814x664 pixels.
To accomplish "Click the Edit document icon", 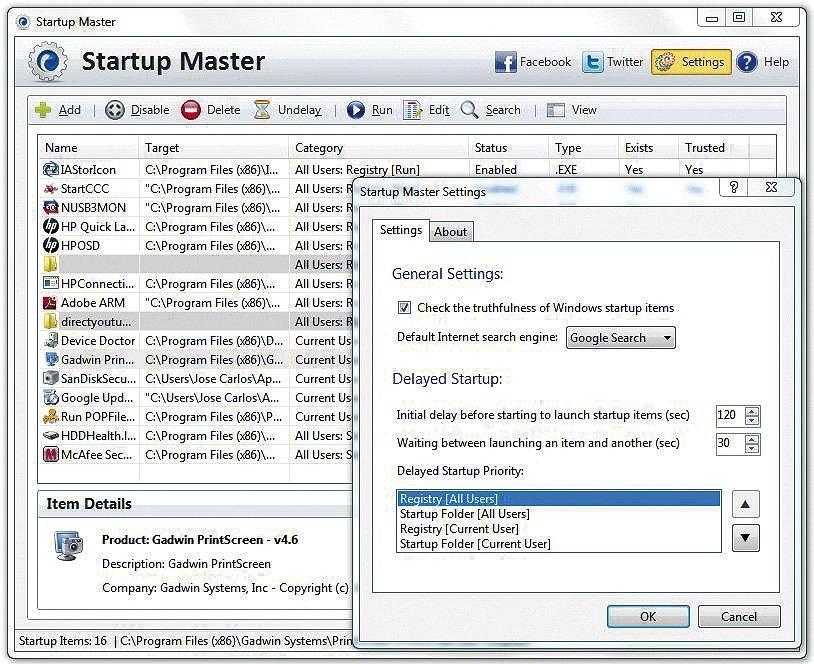I will [413, 110].
